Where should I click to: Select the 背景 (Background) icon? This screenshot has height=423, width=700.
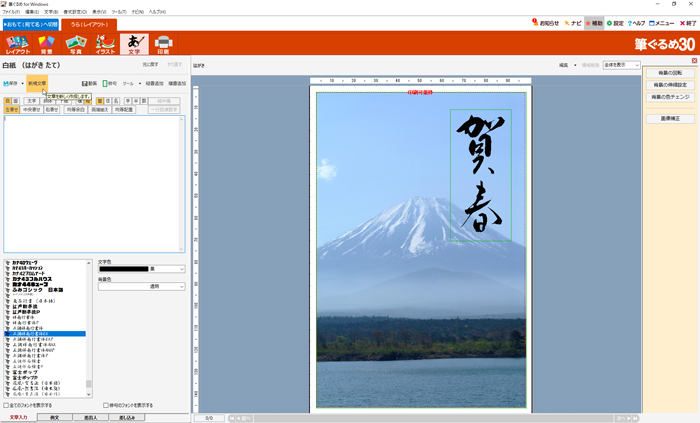(x=46, y=44)
